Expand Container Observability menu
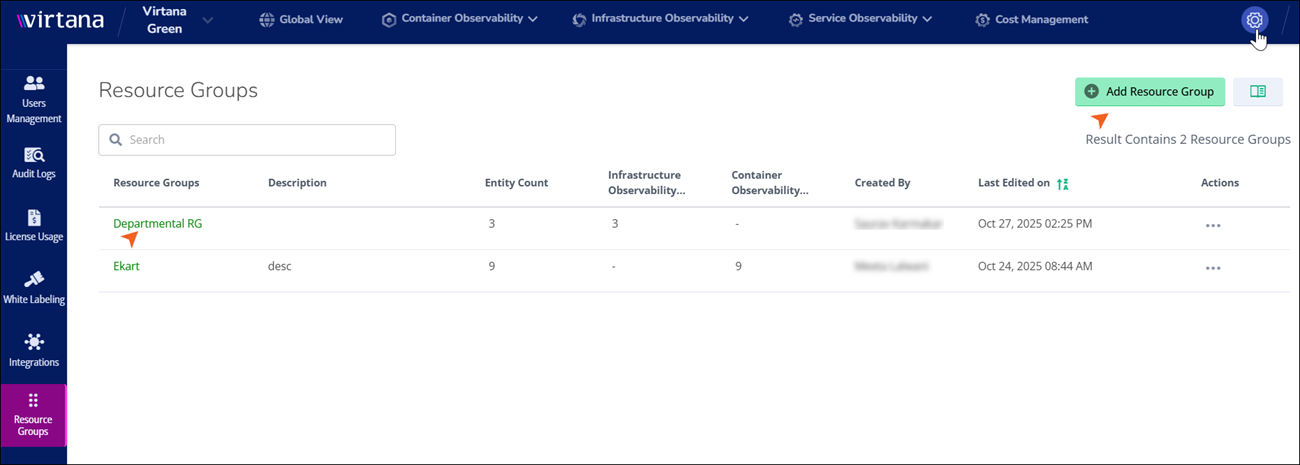 pyautogui.click(x=460, y=19)
